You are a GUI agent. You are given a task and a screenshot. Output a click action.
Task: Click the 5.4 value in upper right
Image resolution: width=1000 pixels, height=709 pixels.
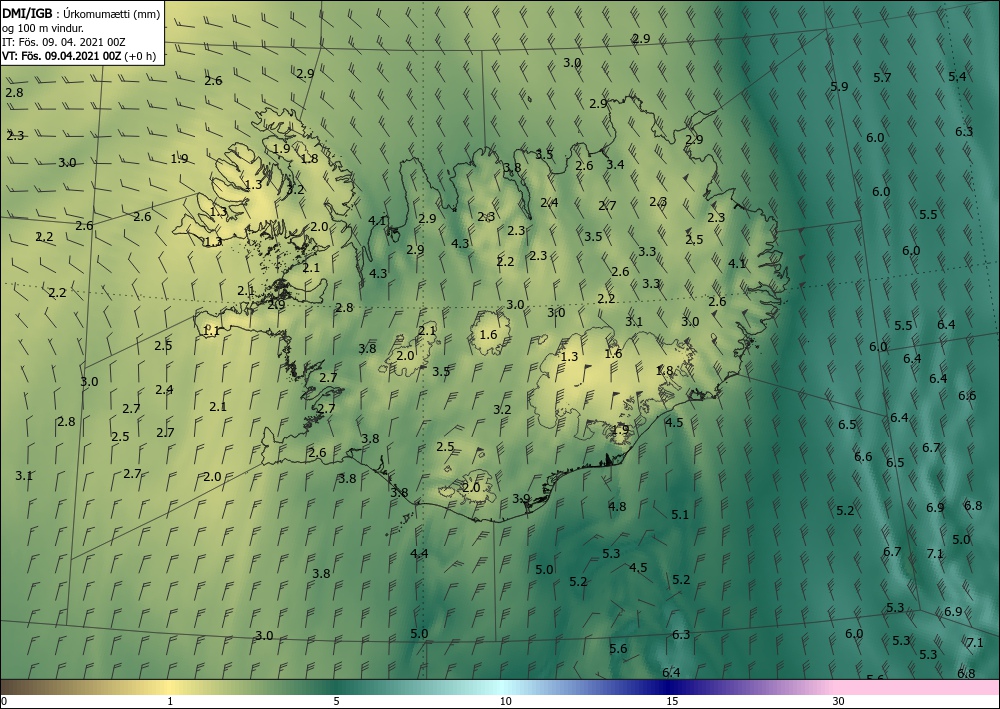(x=957, y=77)
